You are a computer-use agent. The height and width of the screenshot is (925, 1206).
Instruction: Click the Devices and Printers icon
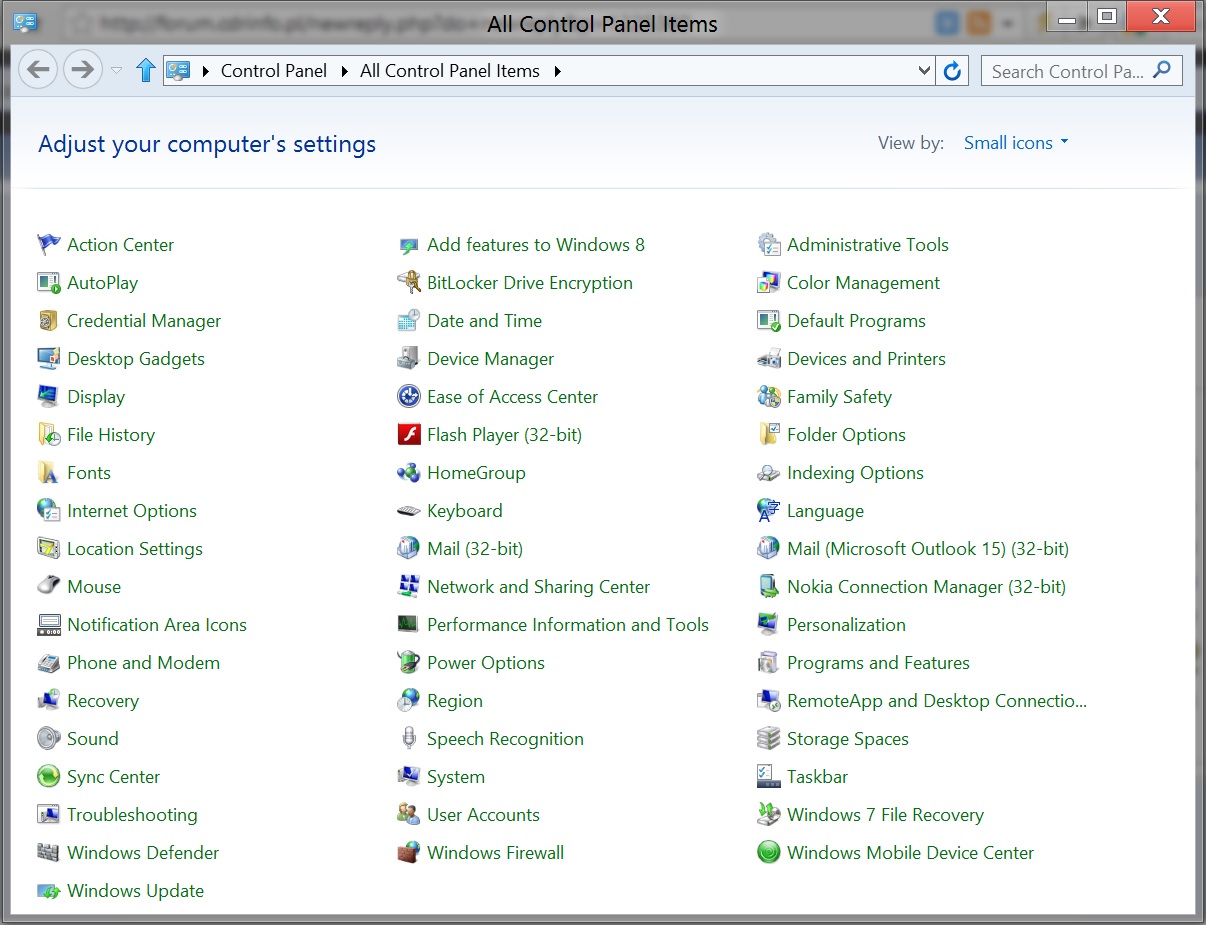768,358
